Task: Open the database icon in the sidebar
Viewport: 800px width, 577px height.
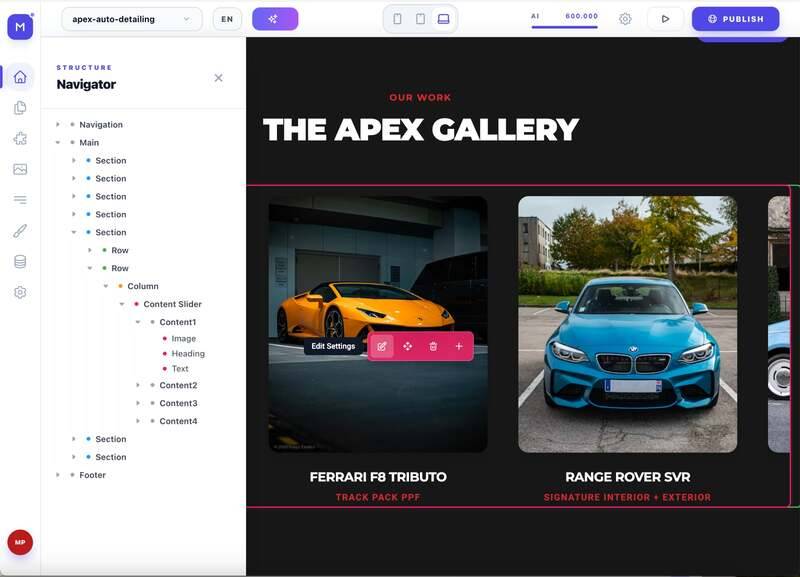Action: coord(20,262)
